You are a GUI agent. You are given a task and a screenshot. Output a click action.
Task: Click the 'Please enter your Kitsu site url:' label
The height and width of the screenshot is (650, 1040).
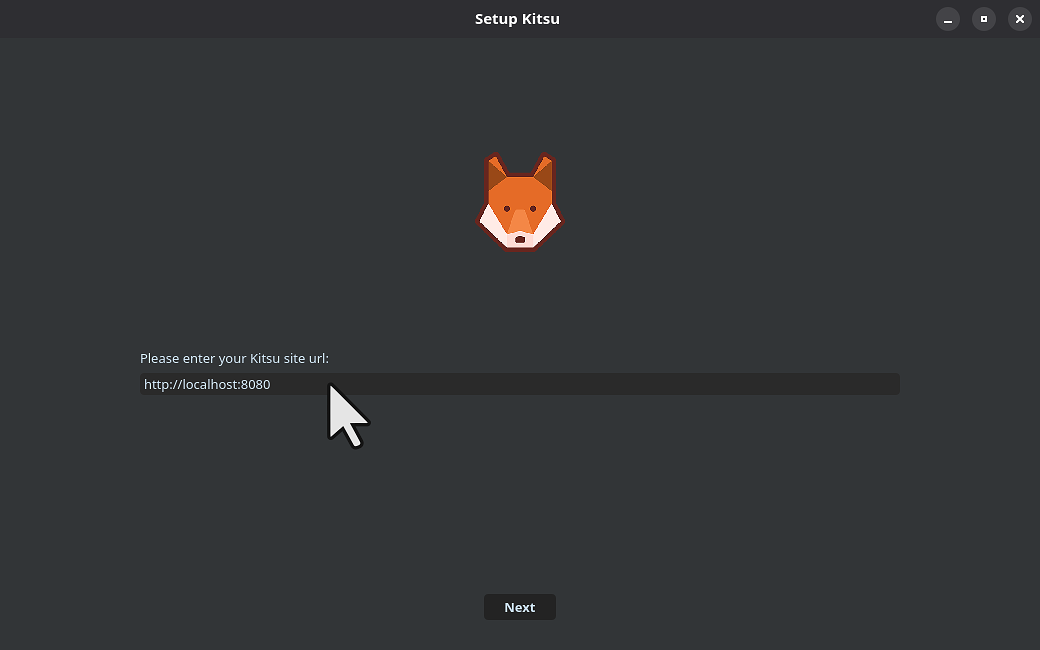click(x=234, y=358)
